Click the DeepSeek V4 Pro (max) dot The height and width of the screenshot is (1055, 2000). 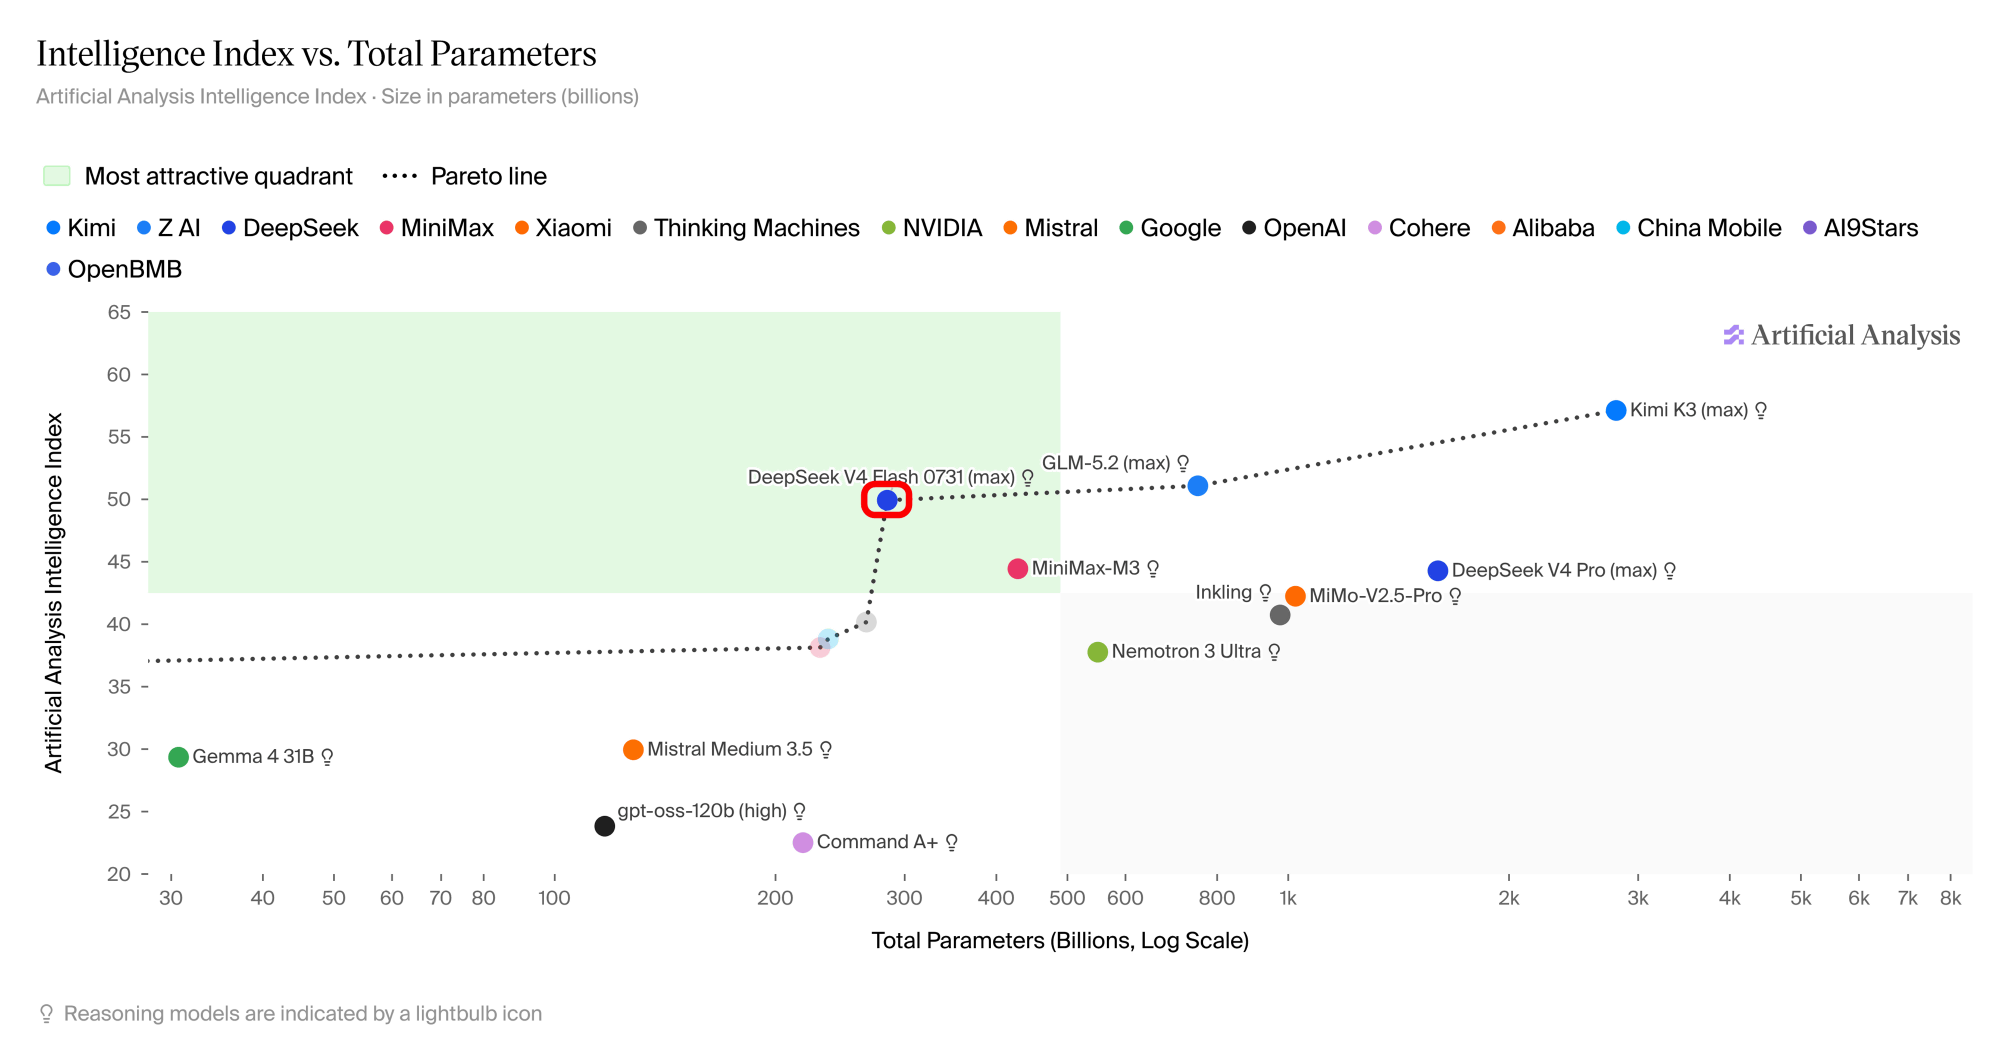coord(1437,570)
